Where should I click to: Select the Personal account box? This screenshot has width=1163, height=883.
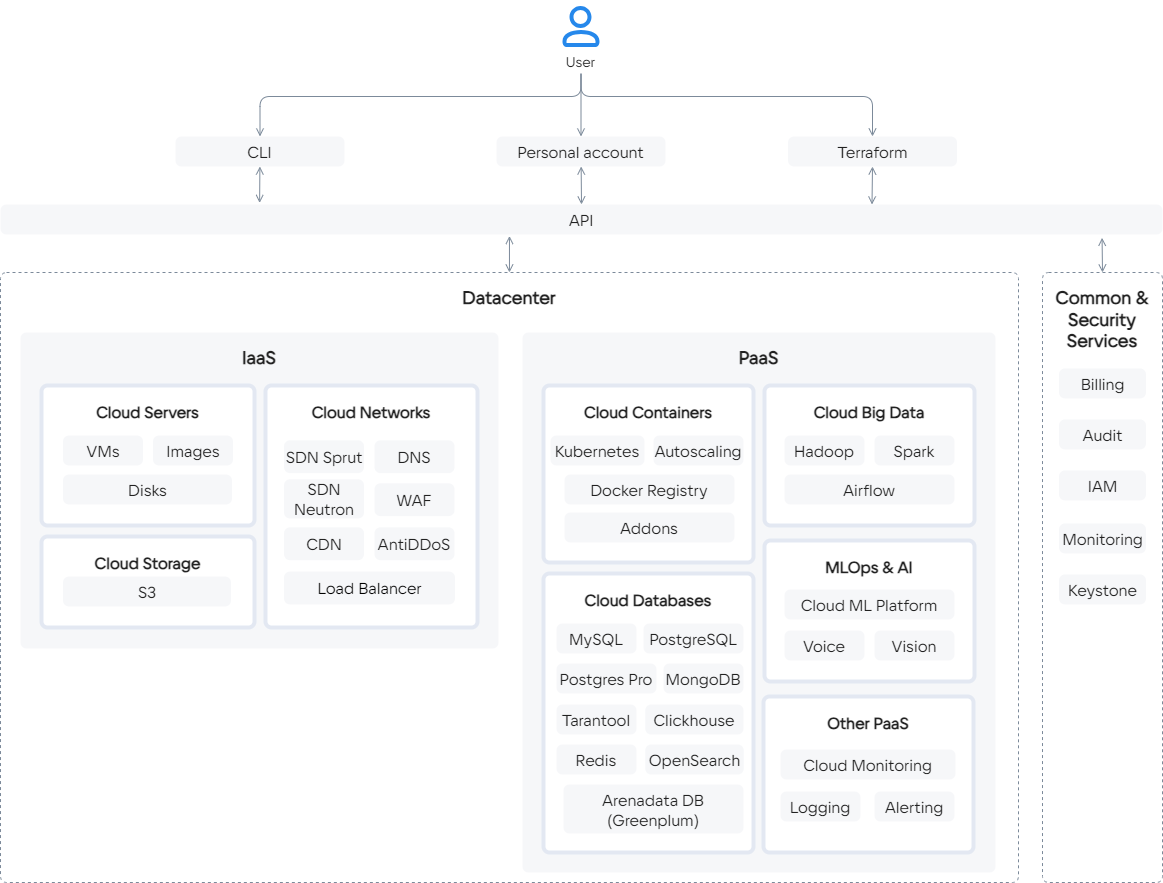coord(581,151)
